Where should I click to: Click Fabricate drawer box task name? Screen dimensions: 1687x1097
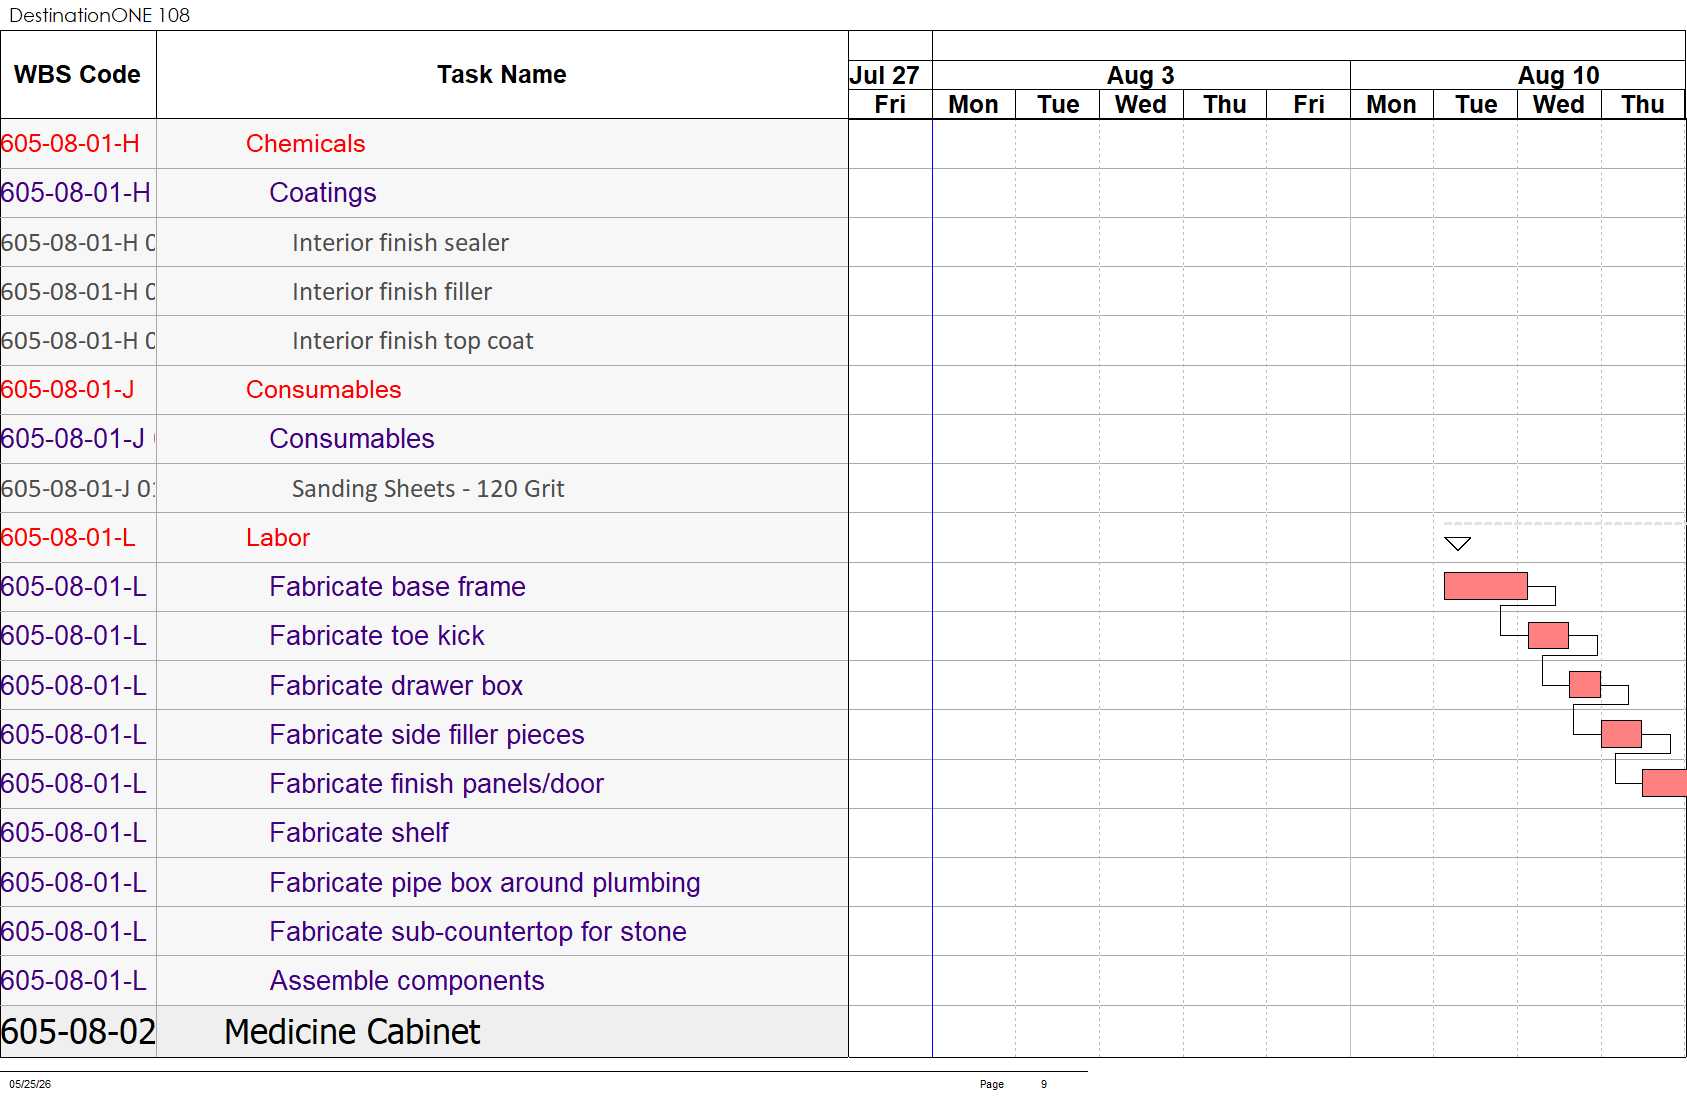coord(396,686)
